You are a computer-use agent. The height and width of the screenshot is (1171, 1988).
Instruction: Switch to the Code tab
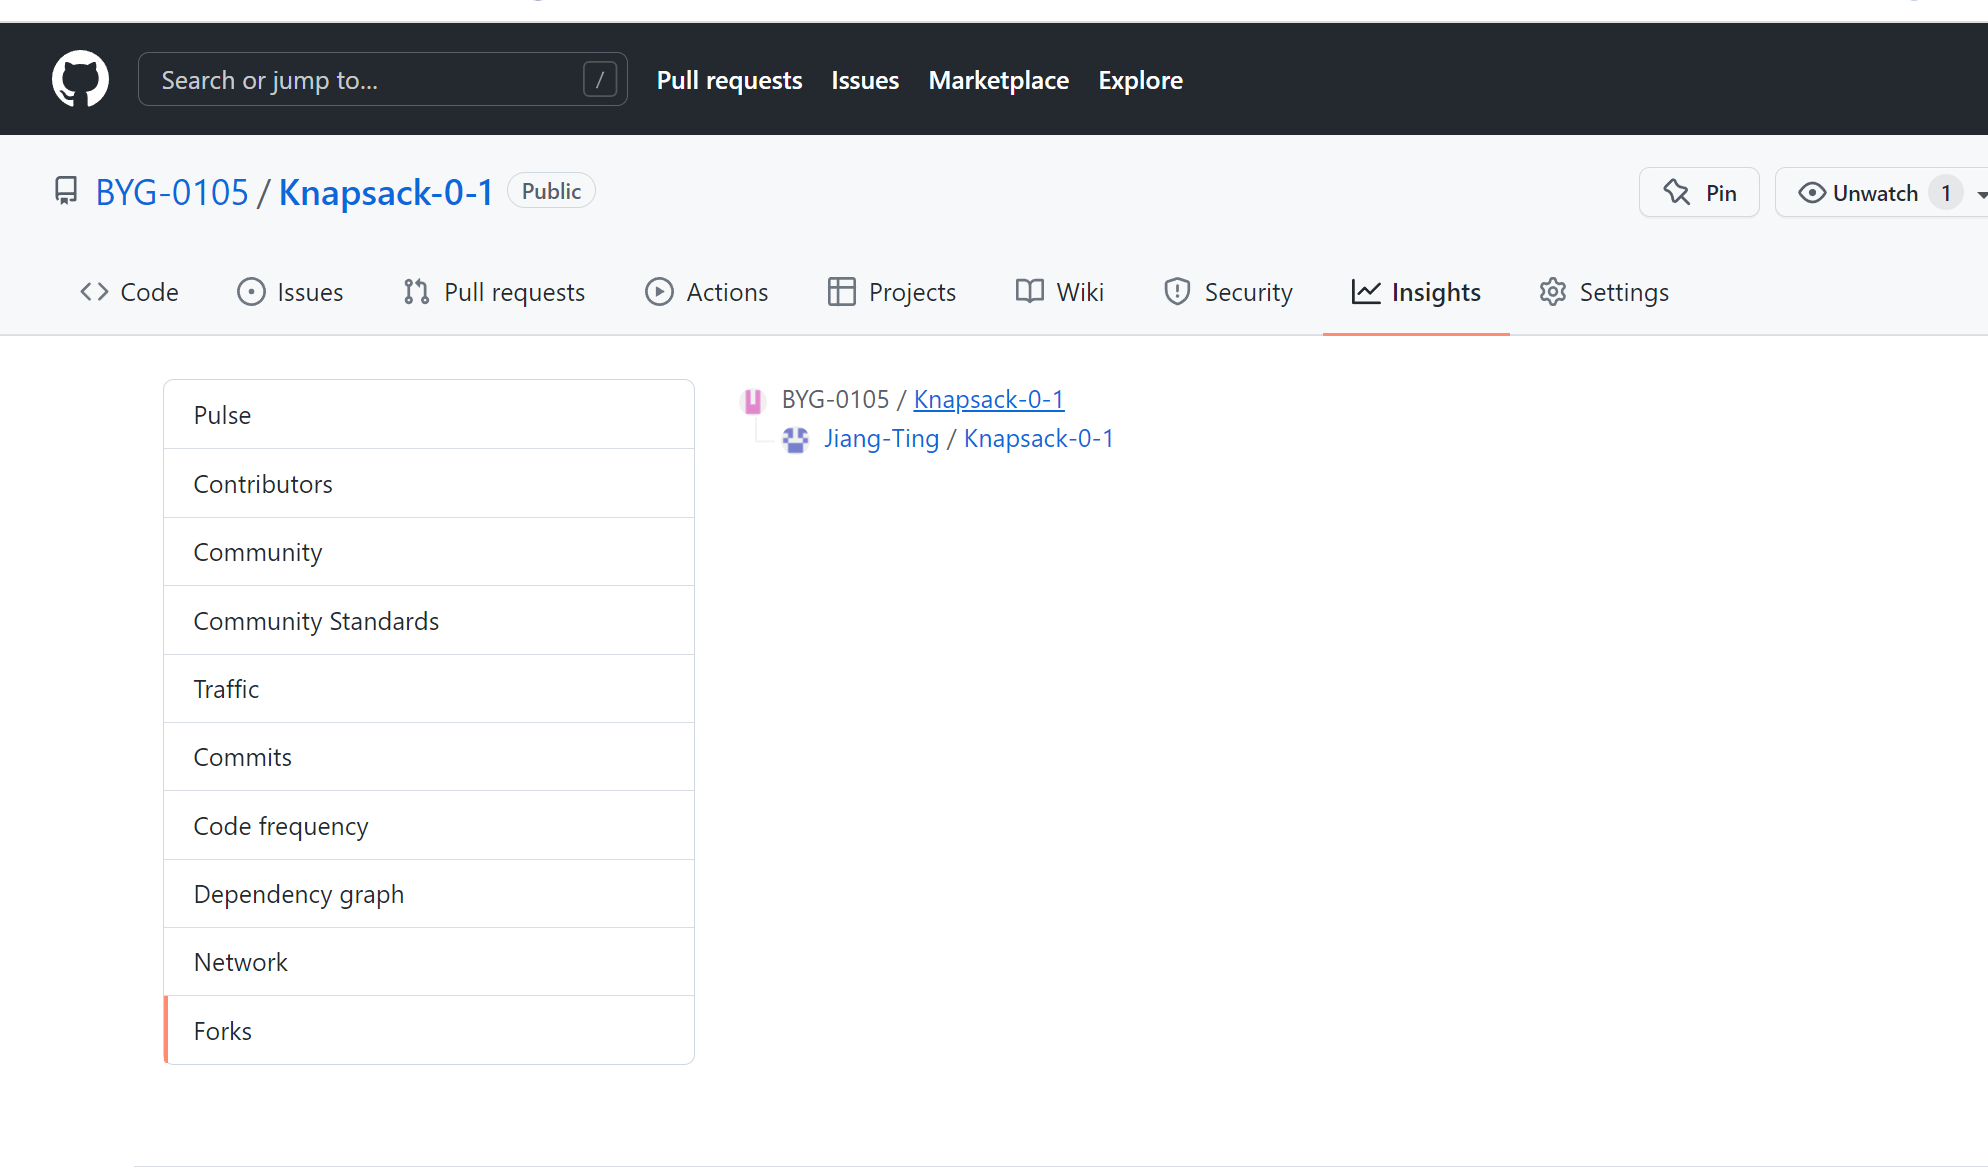pyautogui.click(x=129, y=292)
